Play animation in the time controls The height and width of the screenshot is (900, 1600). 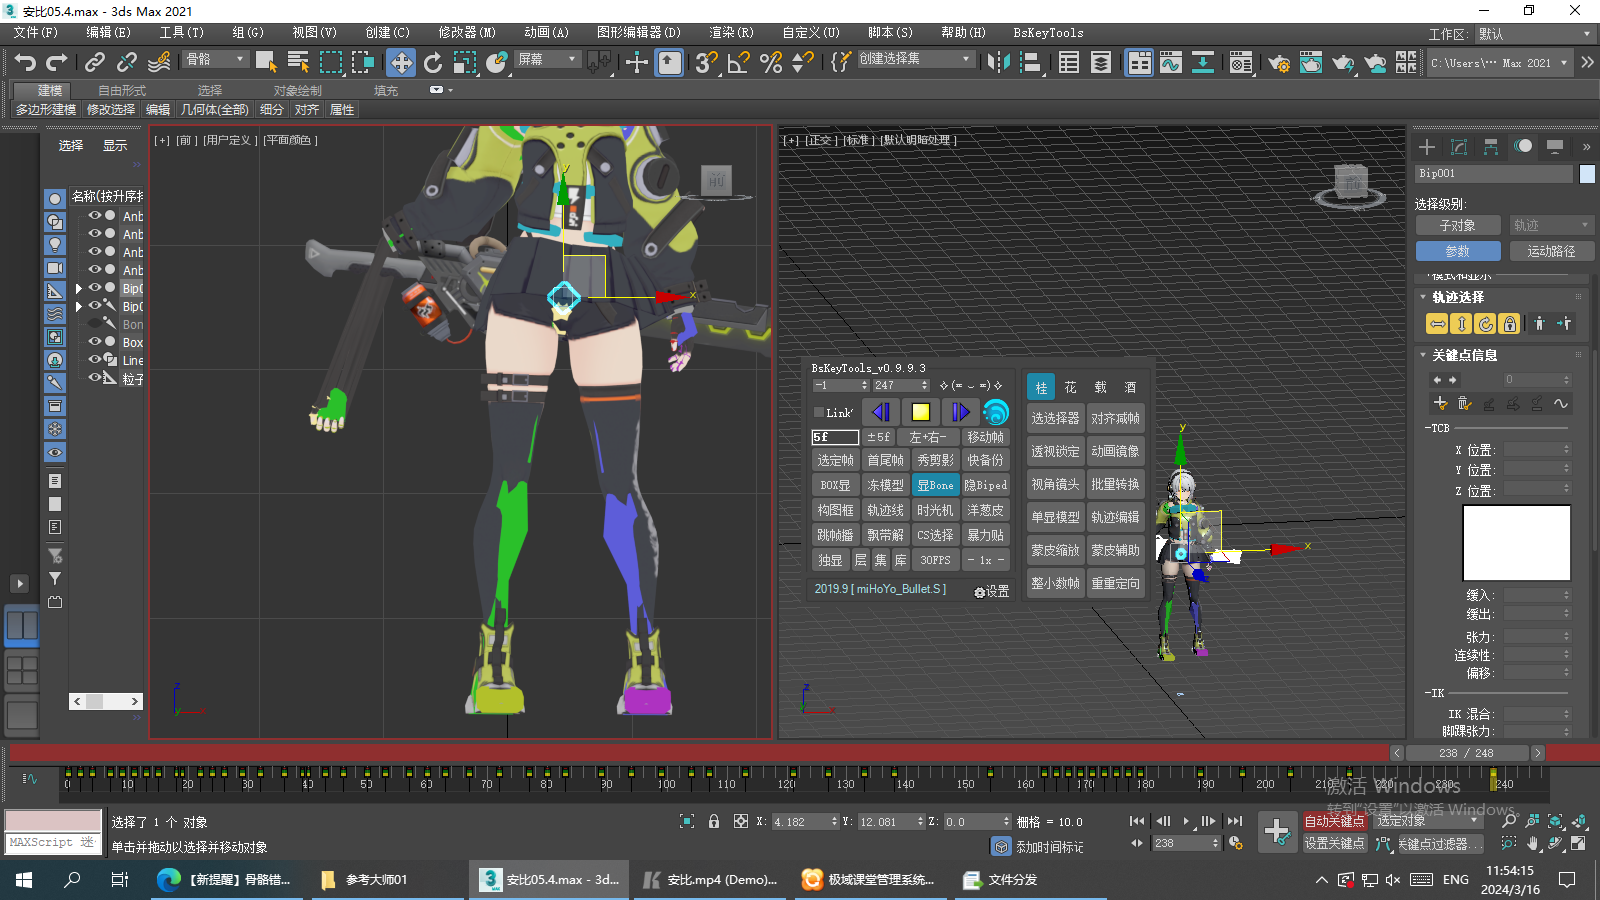pyautogui.click(x=1186, y=821)
